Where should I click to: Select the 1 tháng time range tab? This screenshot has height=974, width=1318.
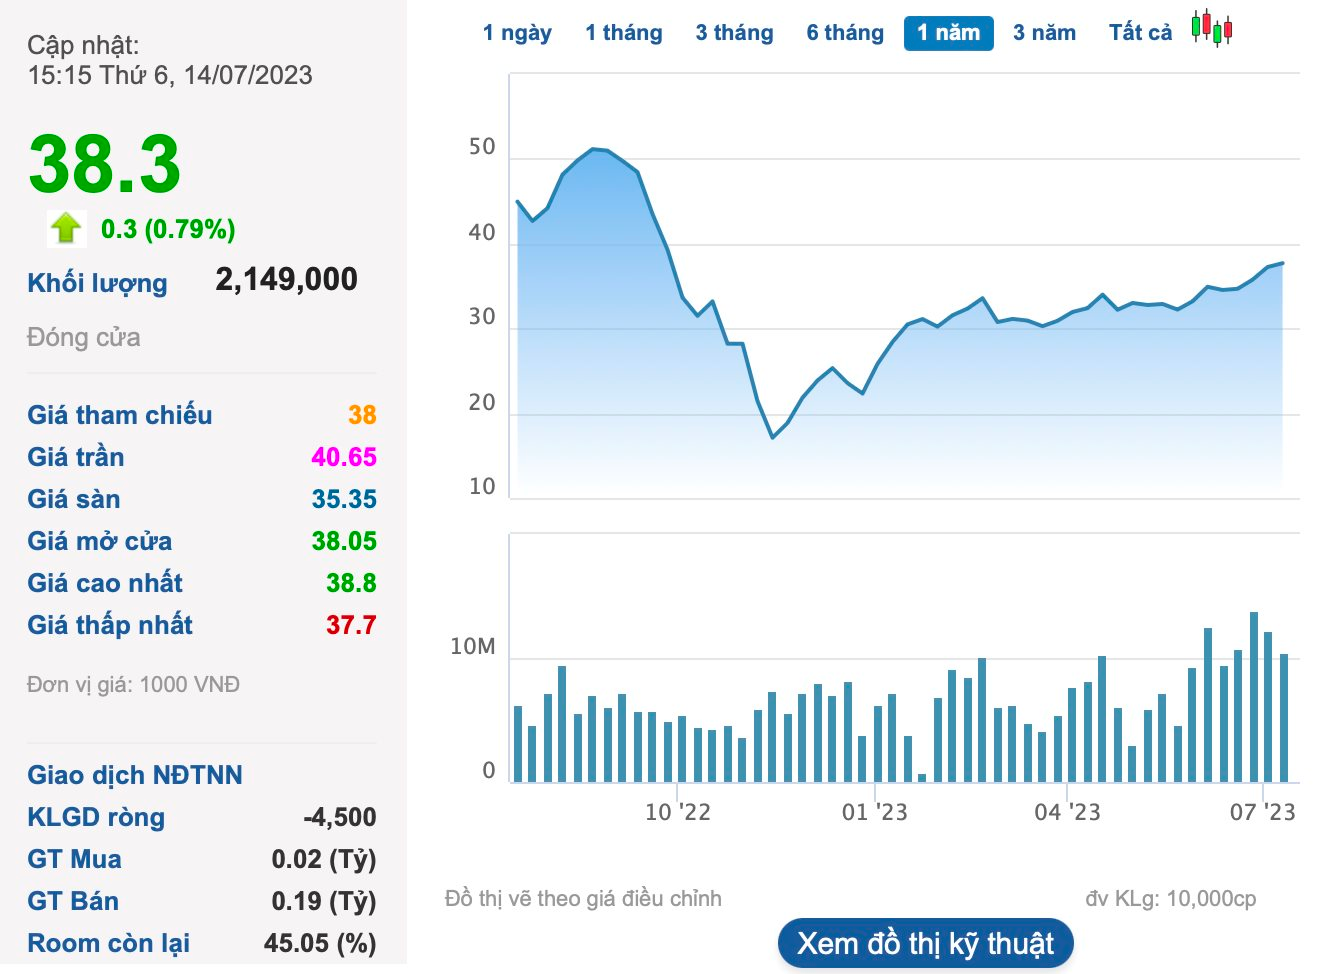coord(624,33)
